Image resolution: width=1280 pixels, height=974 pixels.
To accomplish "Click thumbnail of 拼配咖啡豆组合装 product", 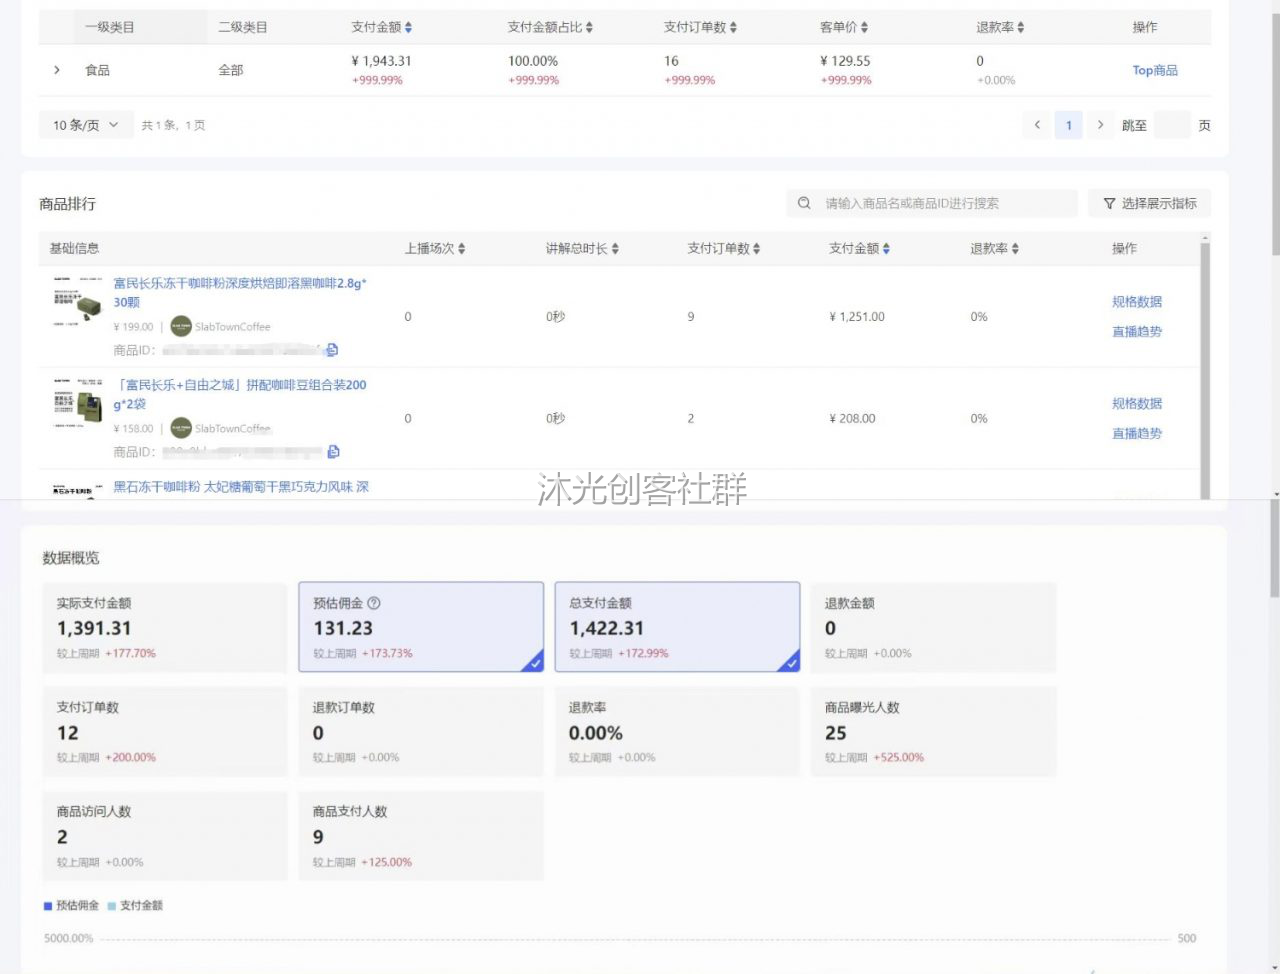I will [78, 404].
